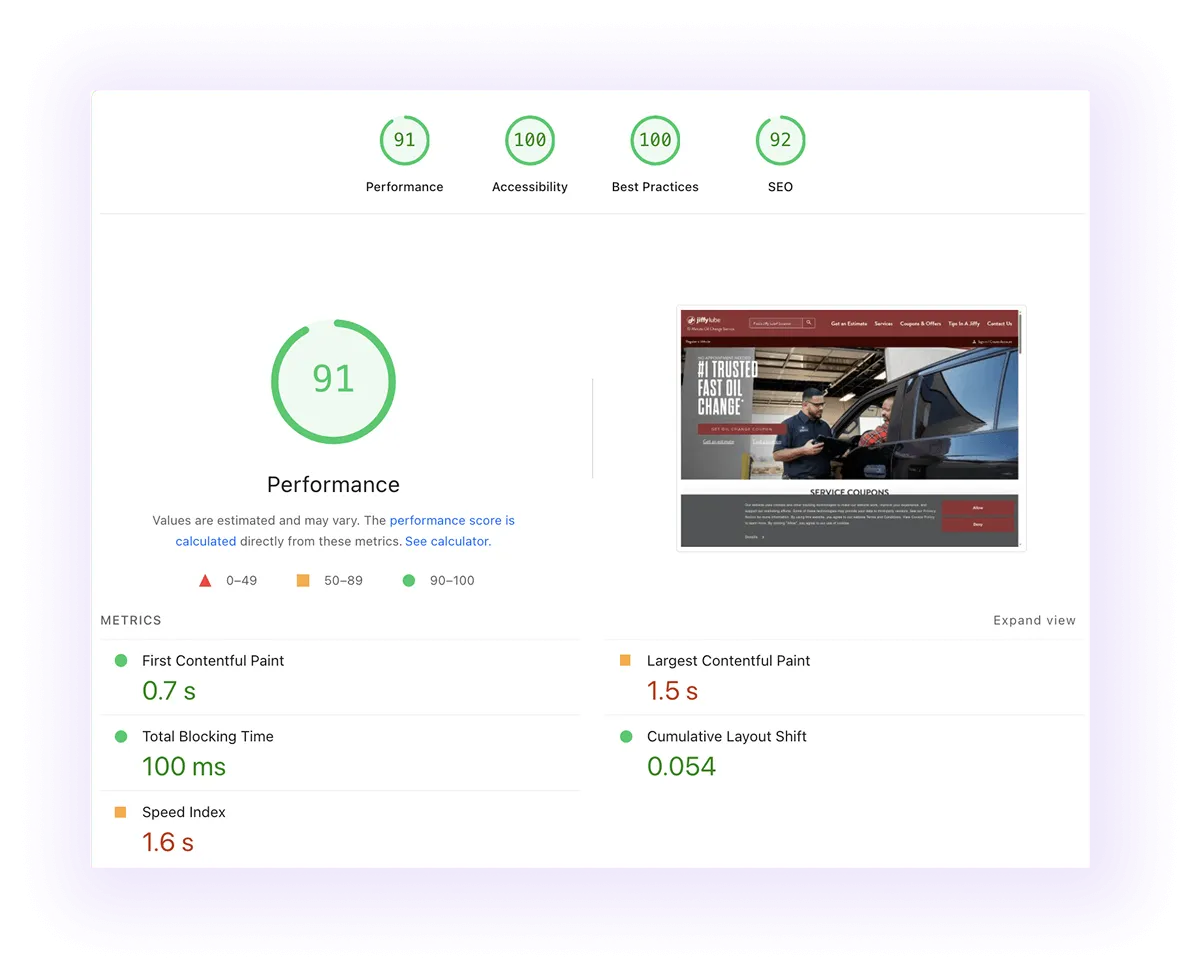This screenshot has width=1200, height=978.
Task: Open Expand view for the metrics section
Action: [1034, 620]
